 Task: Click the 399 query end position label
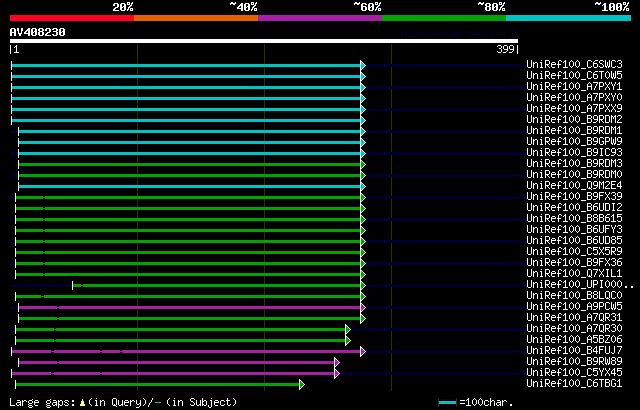click(x=505, y=49)
